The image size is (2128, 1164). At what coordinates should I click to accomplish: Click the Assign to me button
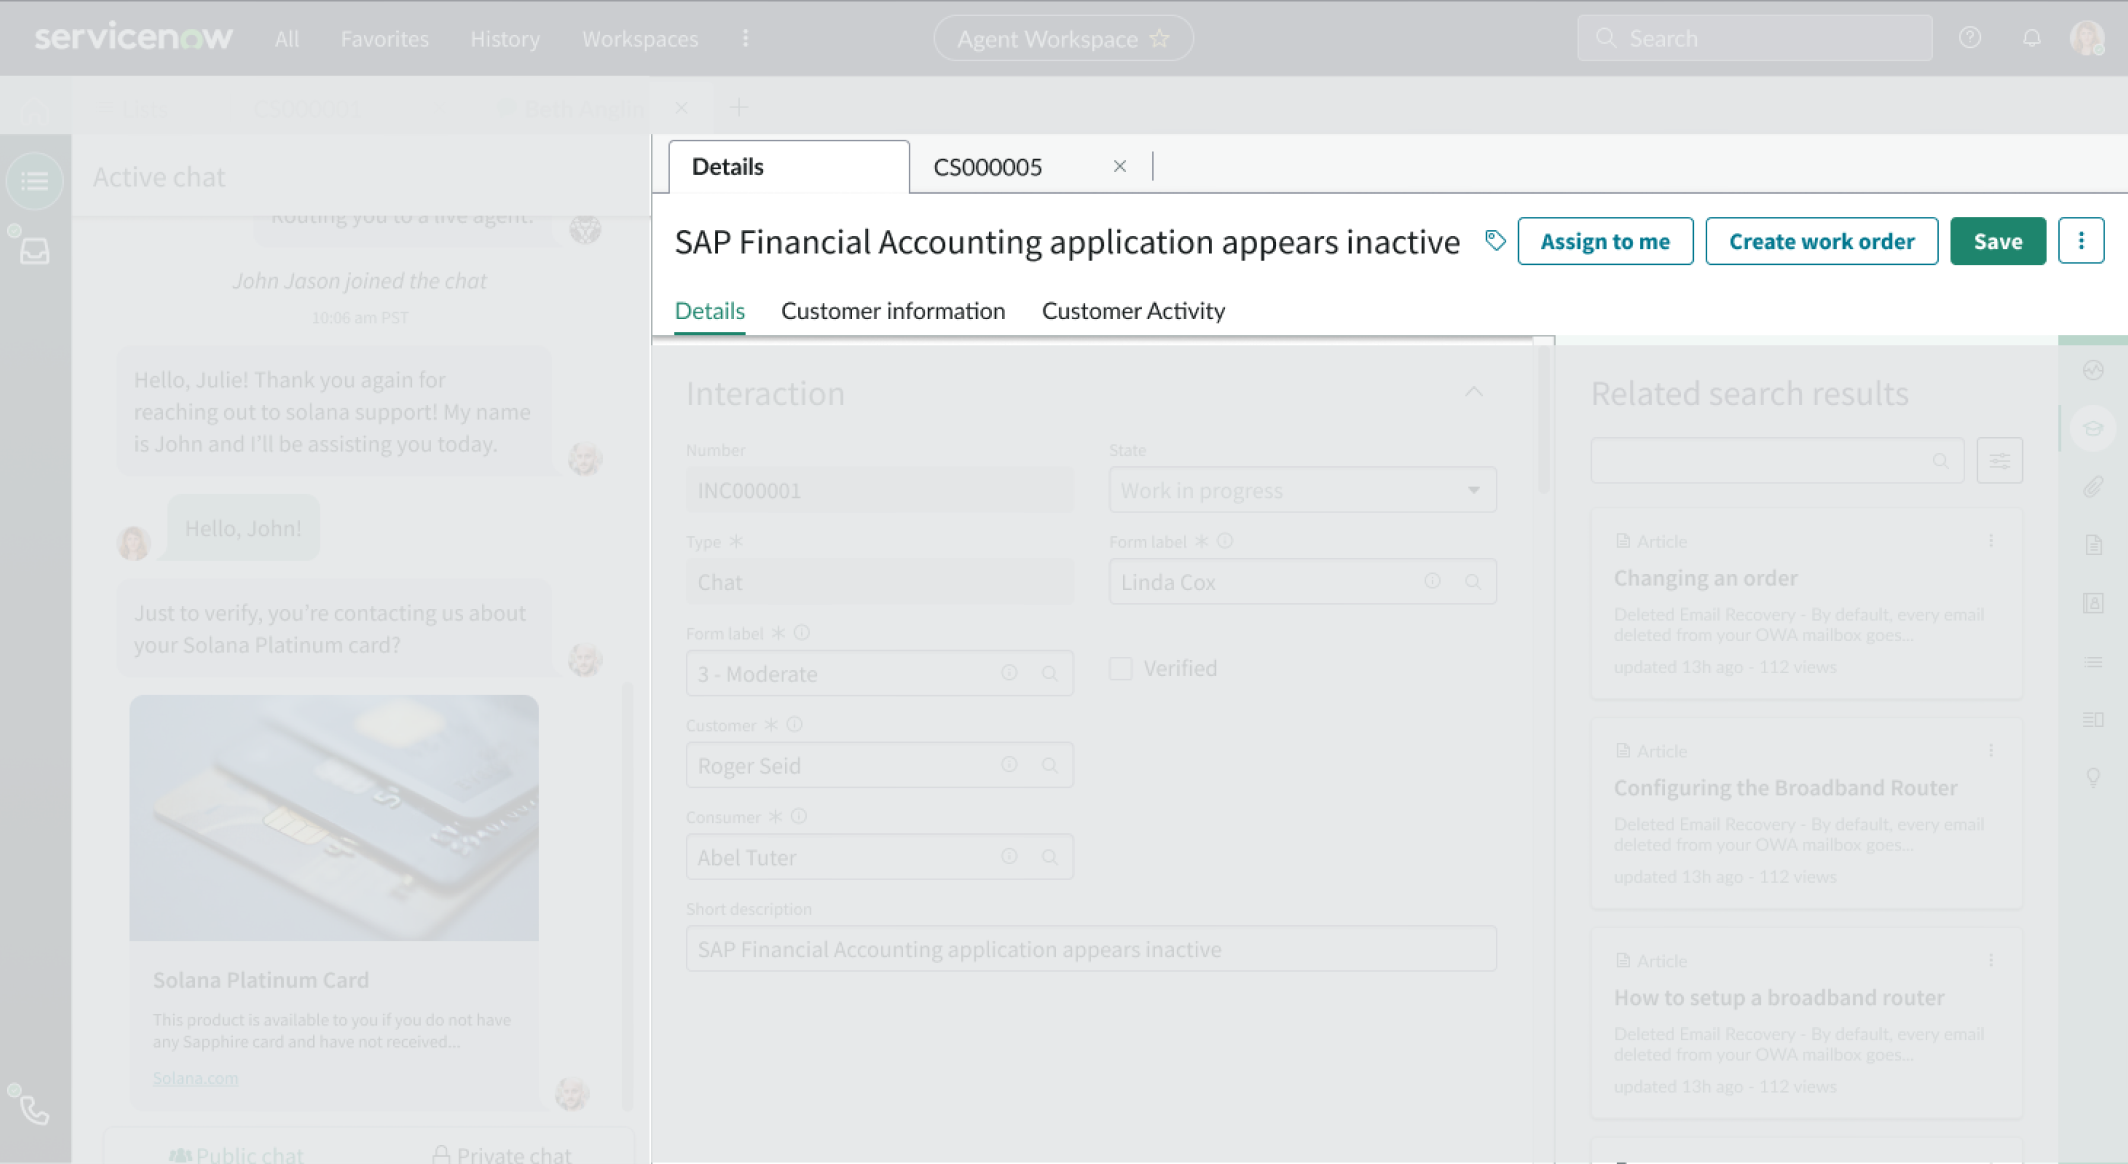point(1604,241)
